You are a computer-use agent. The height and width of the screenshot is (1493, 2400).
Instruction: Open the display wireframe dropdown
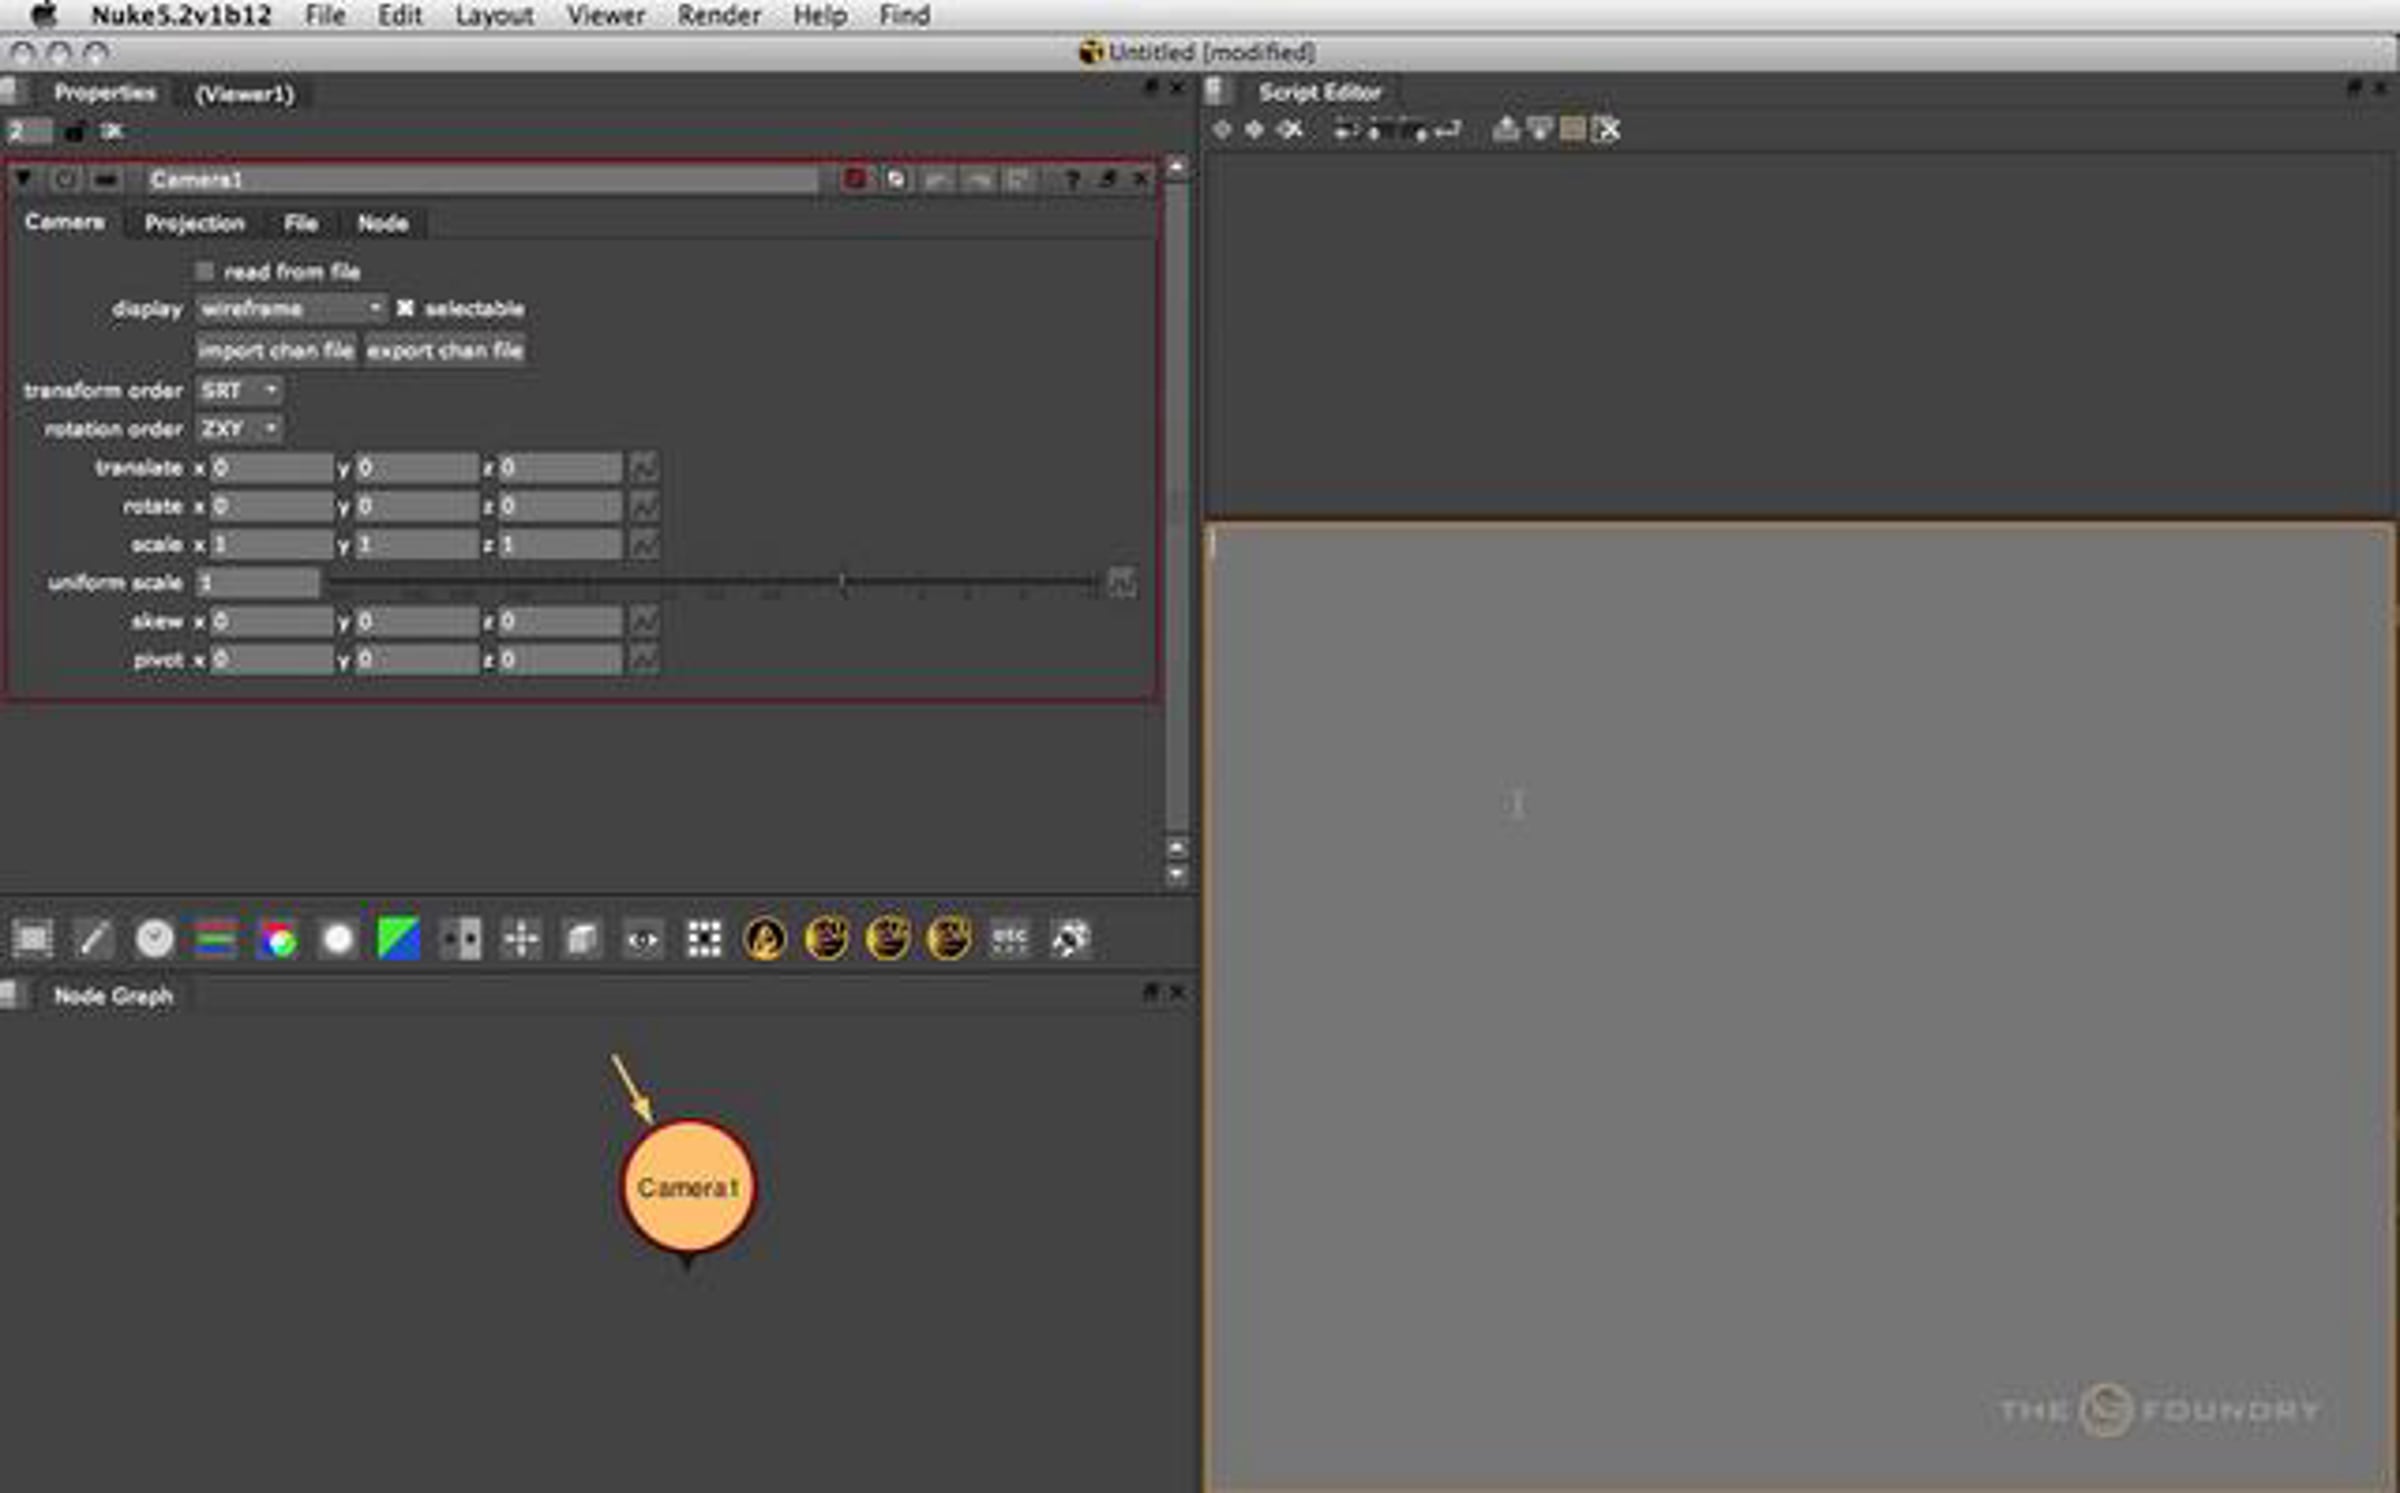(291, 309)
